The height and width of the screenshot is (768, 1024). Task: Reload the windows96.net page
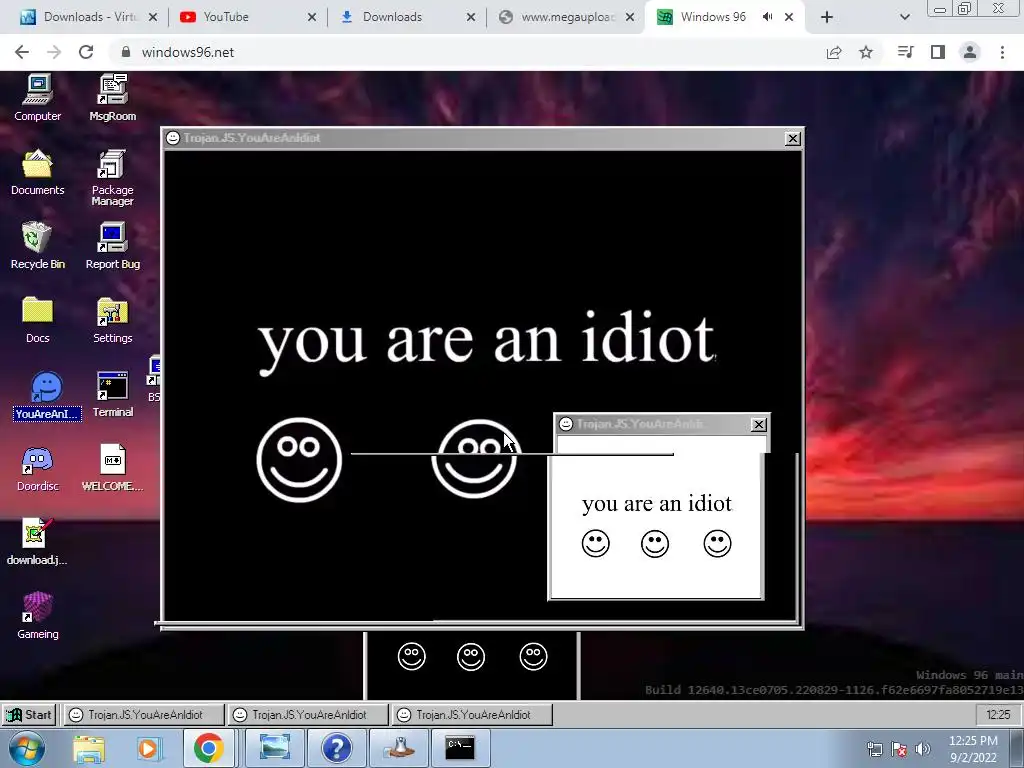click(x=86, y=52)
